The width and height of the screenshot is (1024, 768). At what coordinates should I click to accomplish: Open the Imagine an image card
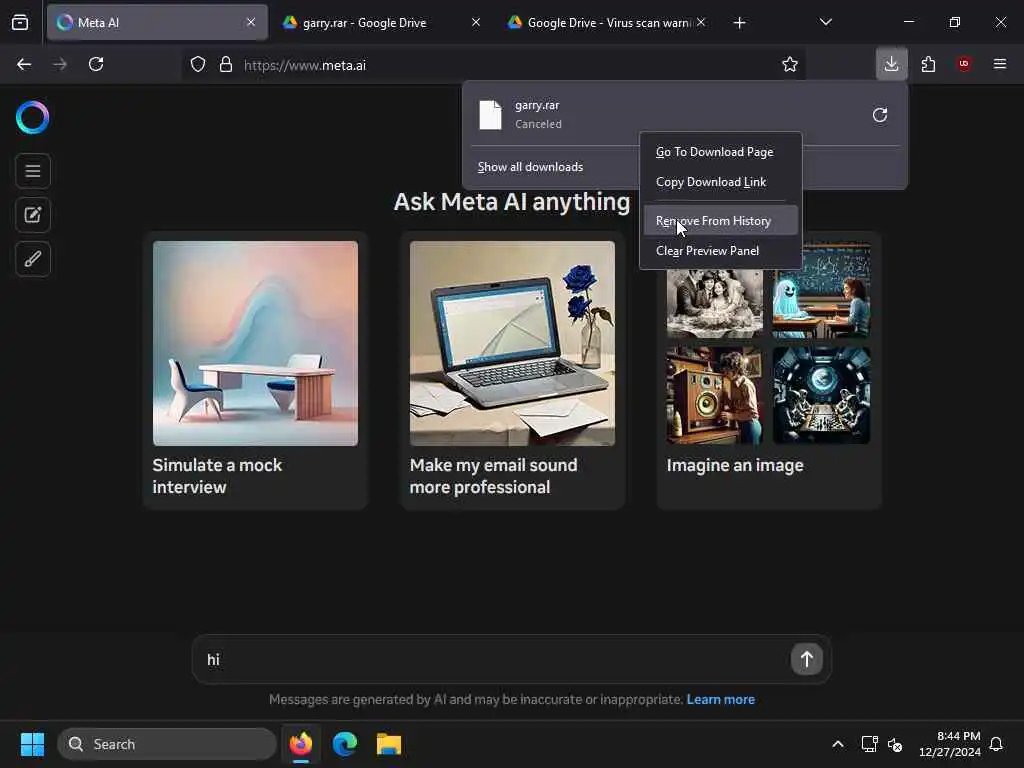tap(769, 370)
